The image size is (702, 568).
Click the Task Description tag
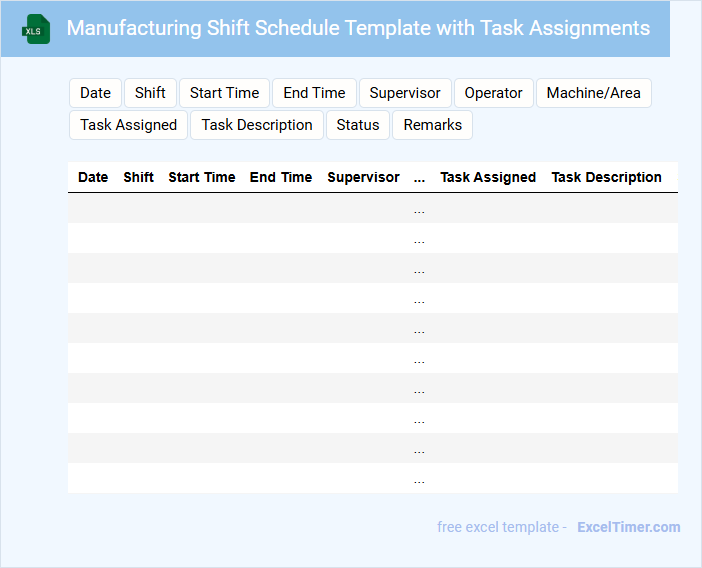coord(257,125)
